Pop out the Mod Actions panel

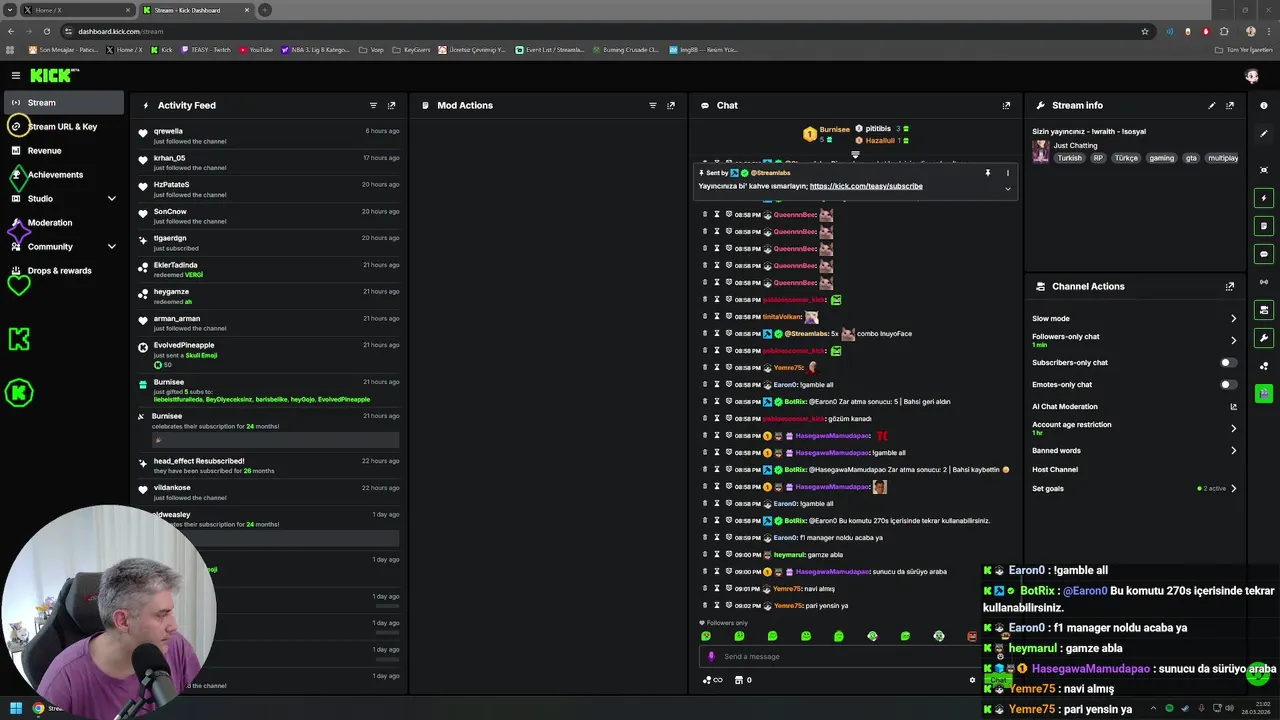pyautogui.click(x=670, y=105)
